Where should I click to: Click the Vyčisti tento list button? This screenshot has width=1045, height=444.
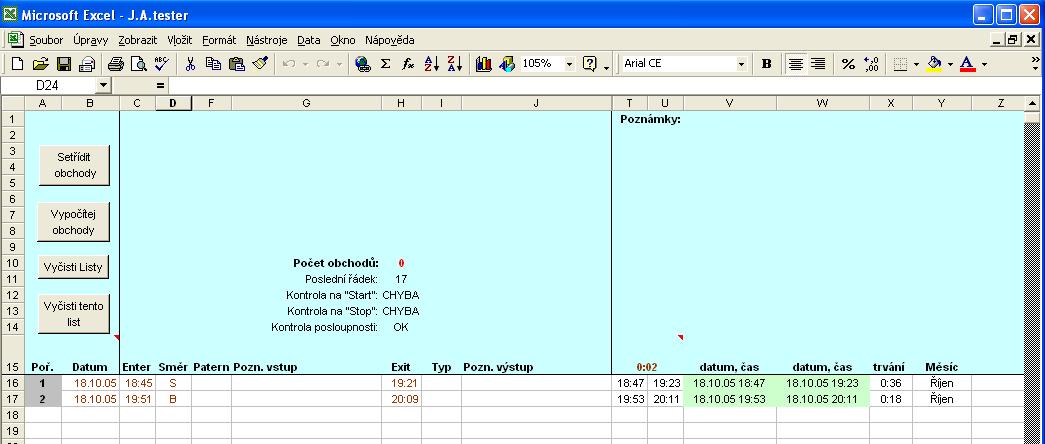point(73,314)
